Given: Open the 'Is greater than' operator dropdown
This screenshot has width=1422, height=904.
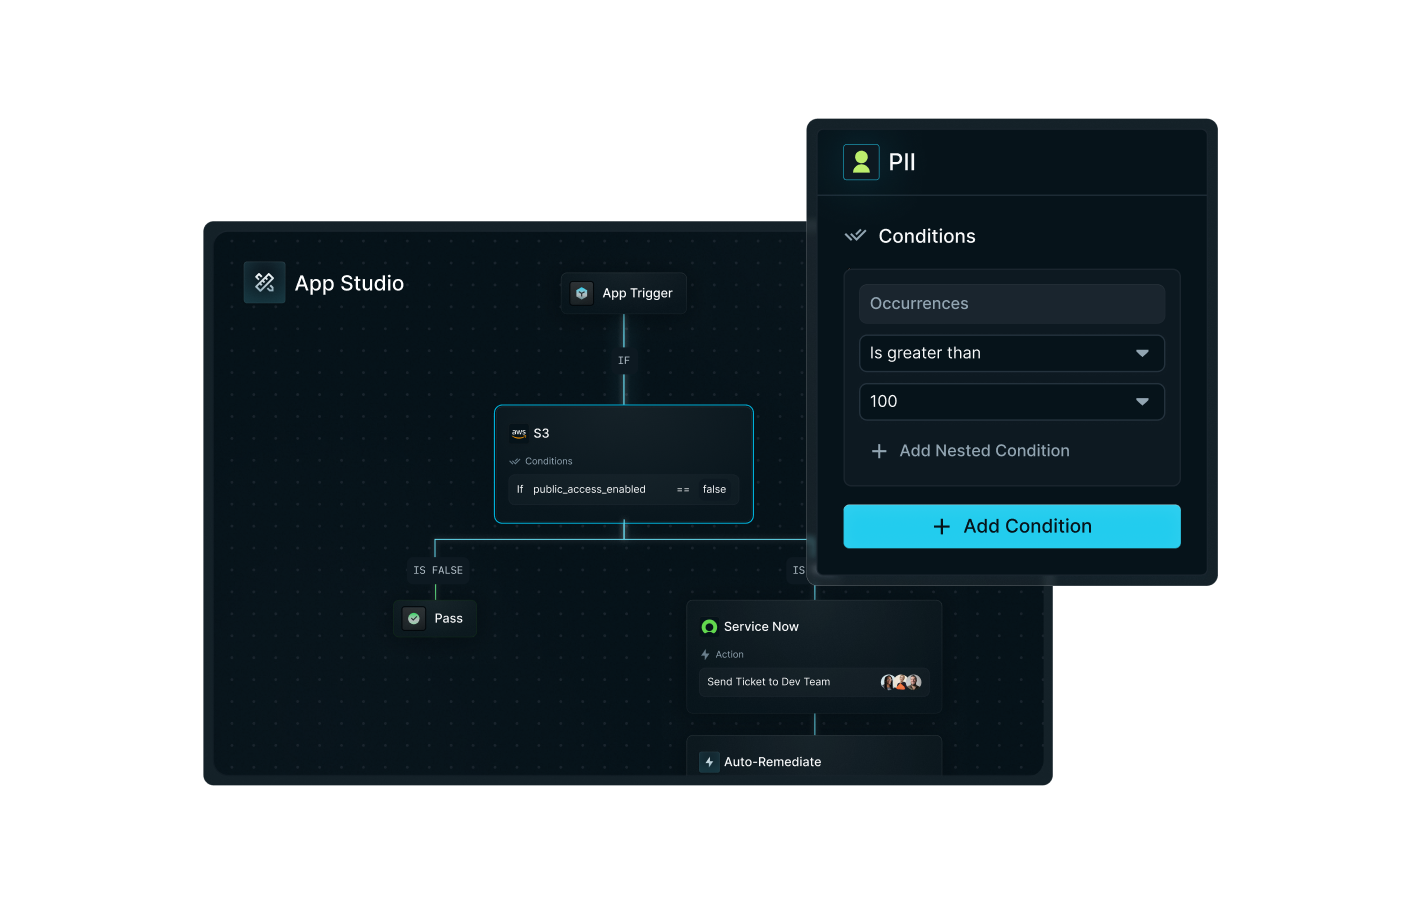Looking at the screenshot, I should click(x=1011, y=353).
